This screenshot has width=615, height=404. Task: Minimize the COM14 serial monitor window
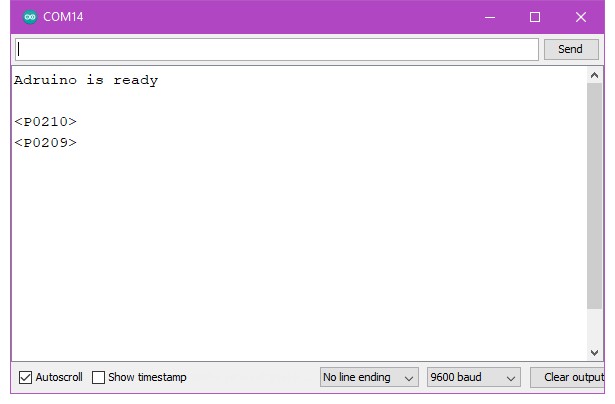pos(489,17)
